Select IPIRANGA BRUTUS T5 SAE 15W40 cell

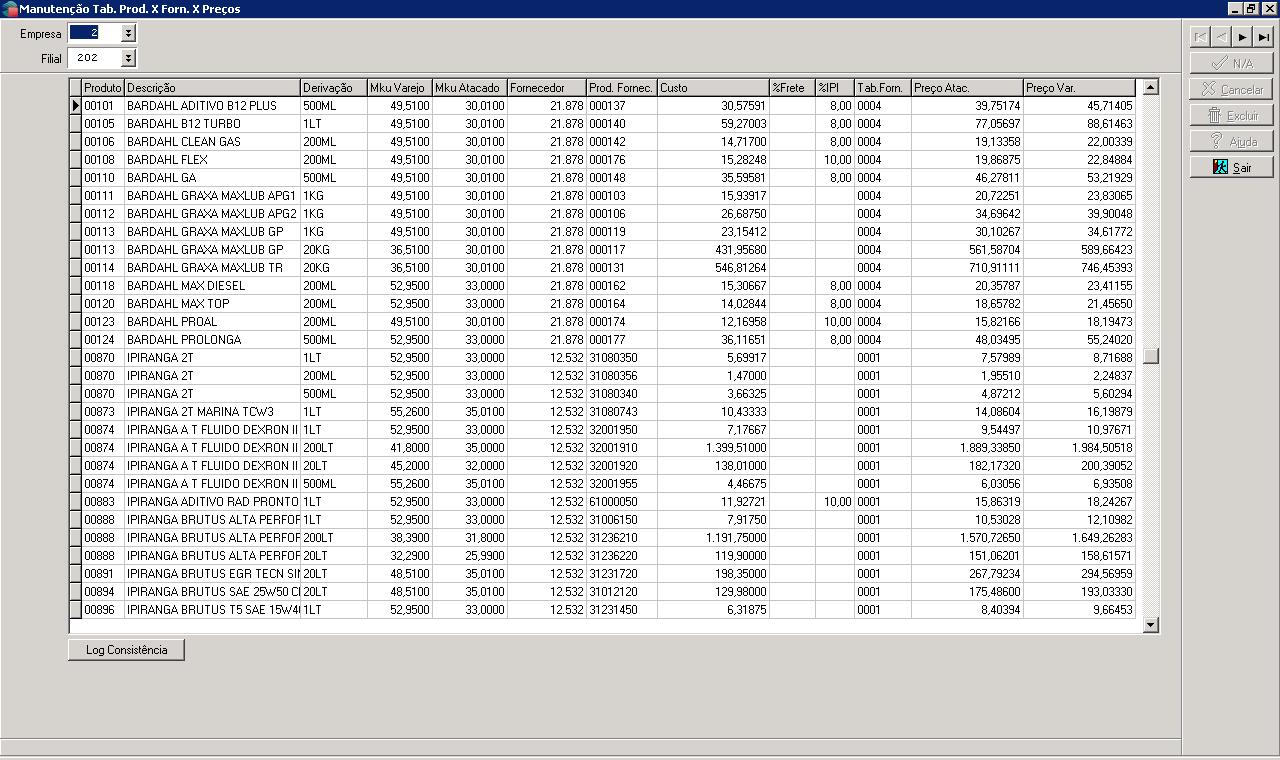coord(213,610)
